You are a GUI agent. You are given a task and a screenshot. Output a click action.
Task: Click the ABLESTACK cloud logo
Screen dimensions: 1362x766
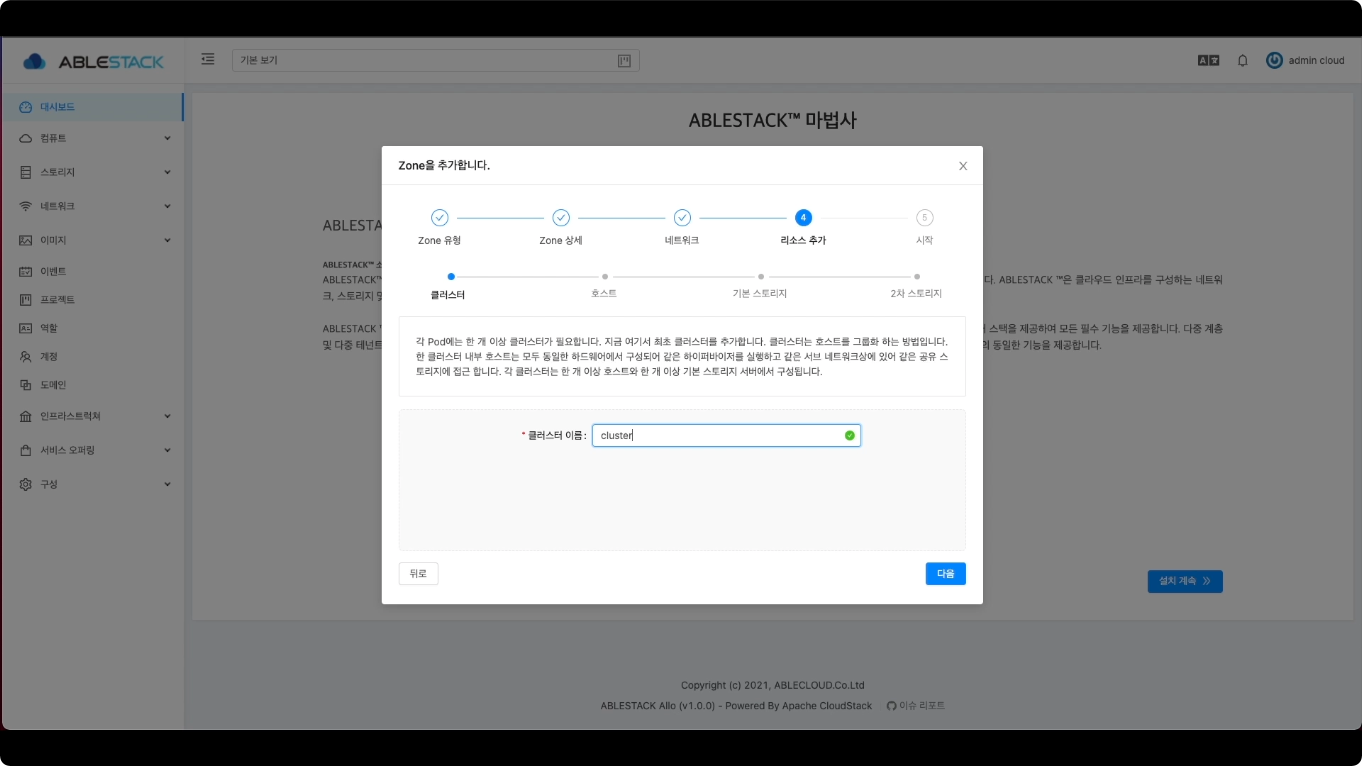coord(93,61)
